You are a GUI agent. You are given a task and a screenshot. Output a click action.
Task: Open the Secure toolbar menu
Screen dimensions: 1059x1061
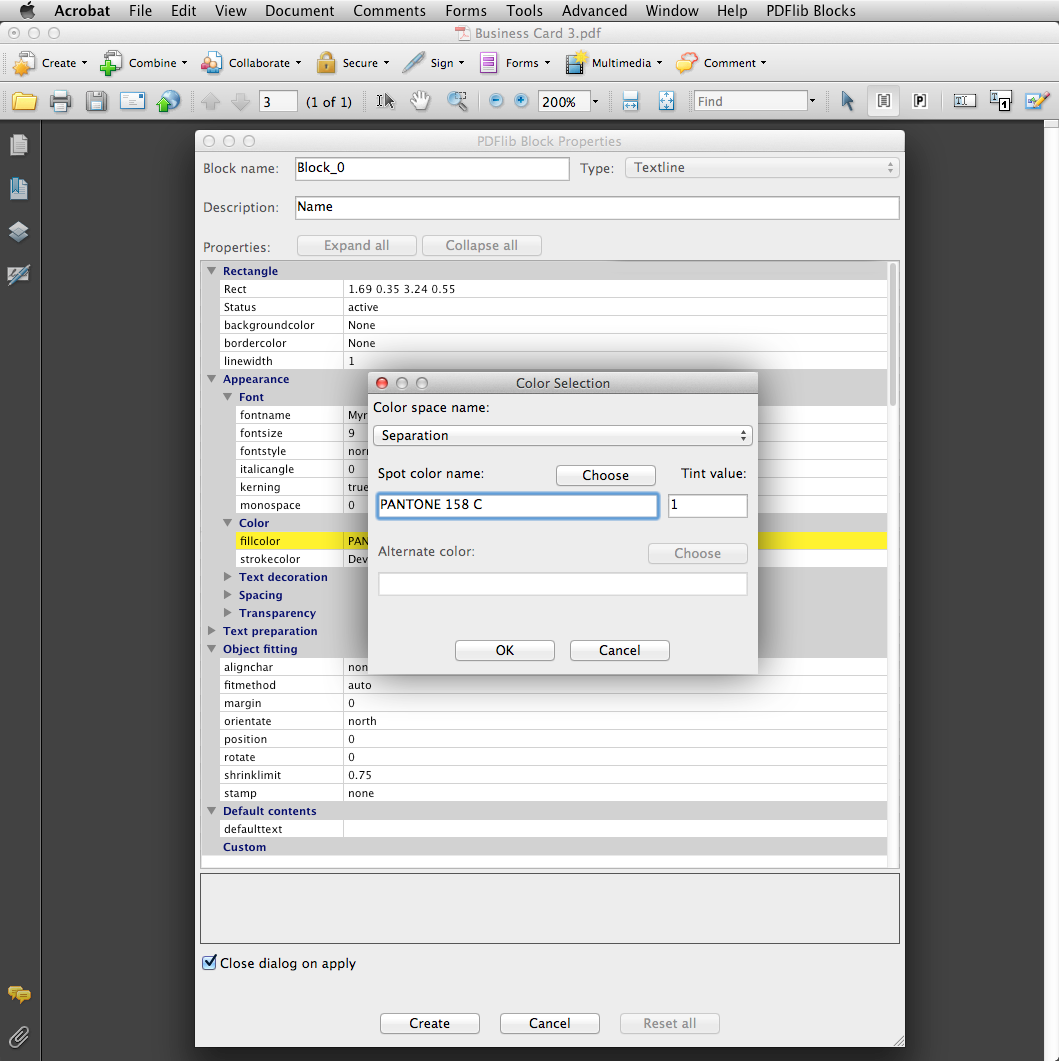[353, 63]
